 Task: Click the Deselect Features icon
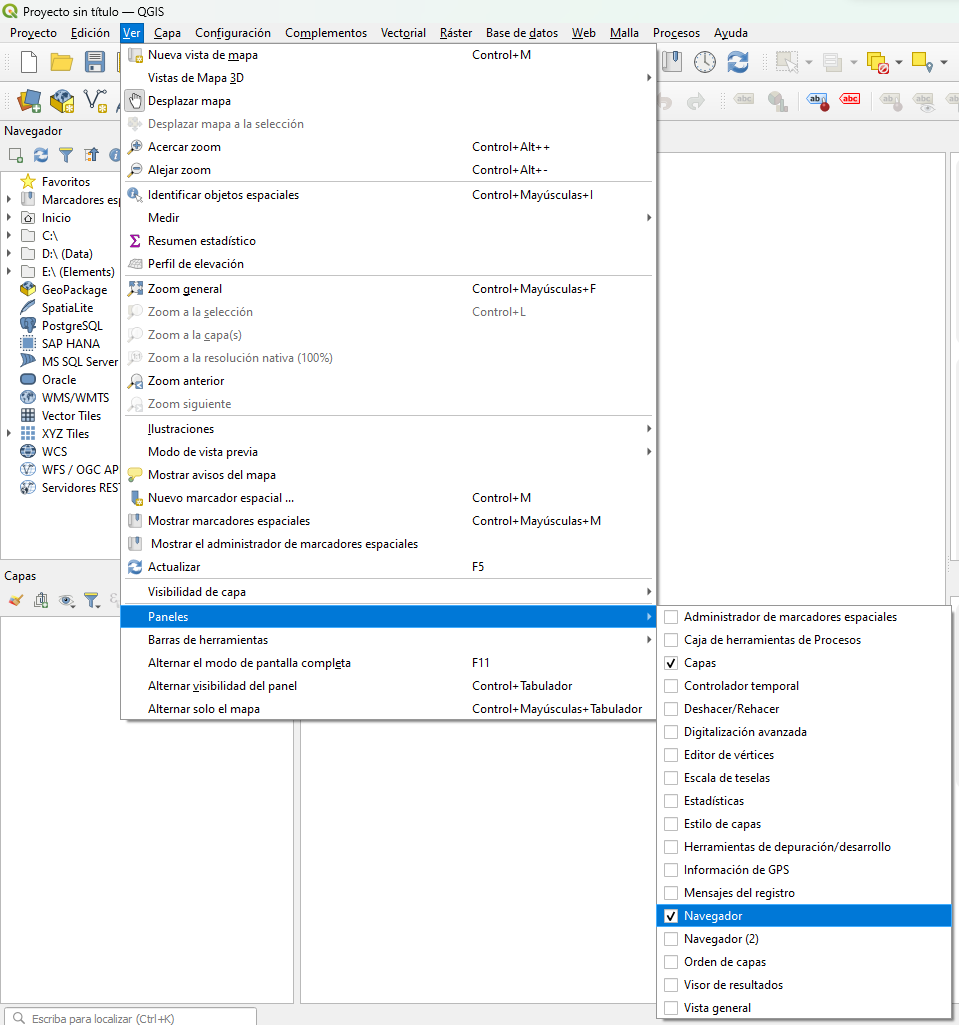877,62
